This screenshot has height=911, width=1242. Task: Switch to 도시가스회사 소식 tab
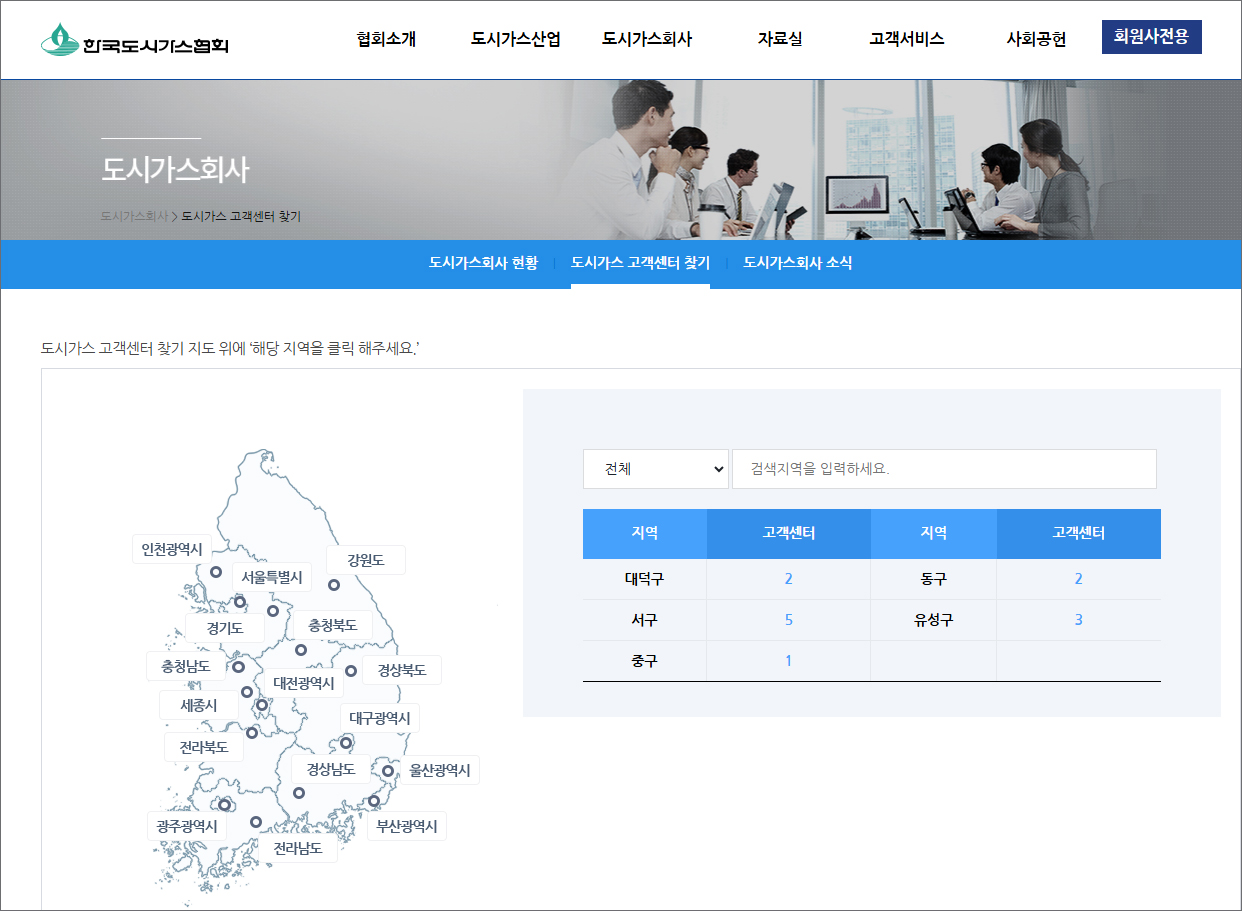click(x=798, y=263)
